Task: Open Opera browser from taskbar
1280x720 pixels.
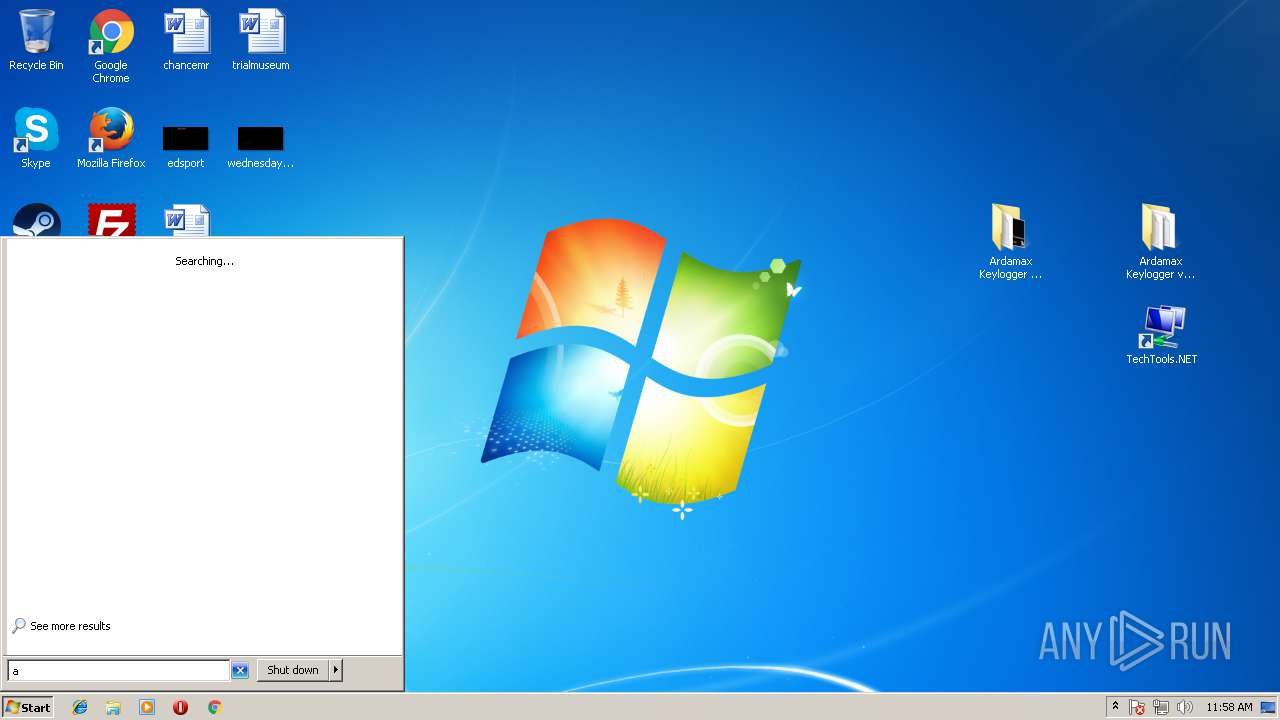Action: (x=180, y=707)
